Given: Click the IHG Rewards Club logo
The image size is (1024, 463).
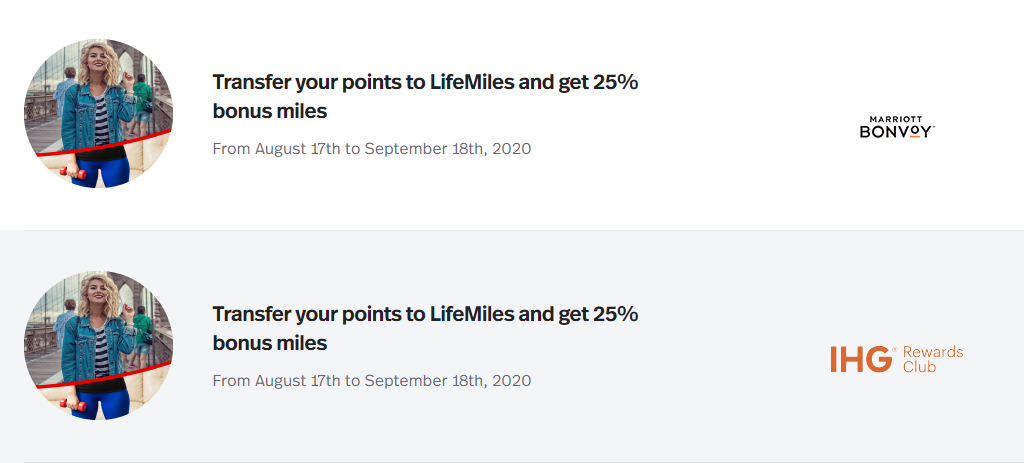Looking at the screenshot, I should click(x=897, y=359).
